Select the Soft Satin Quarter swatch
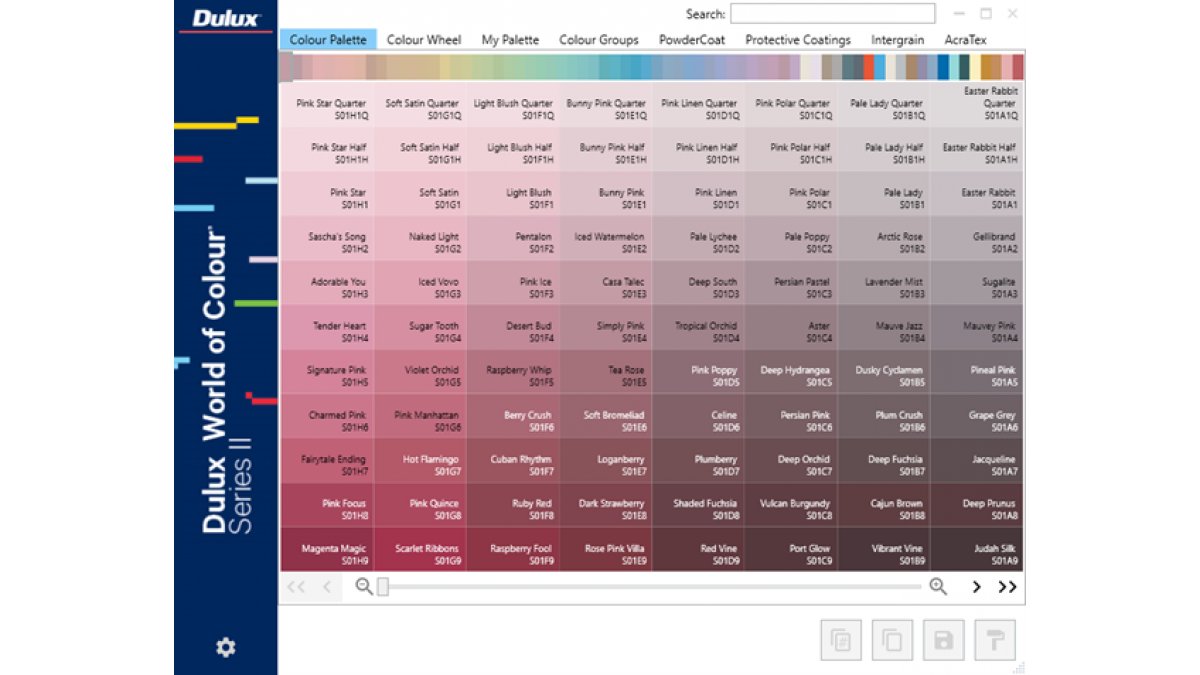The height and width of the screenshot is (675, 1200). point(420,104)
